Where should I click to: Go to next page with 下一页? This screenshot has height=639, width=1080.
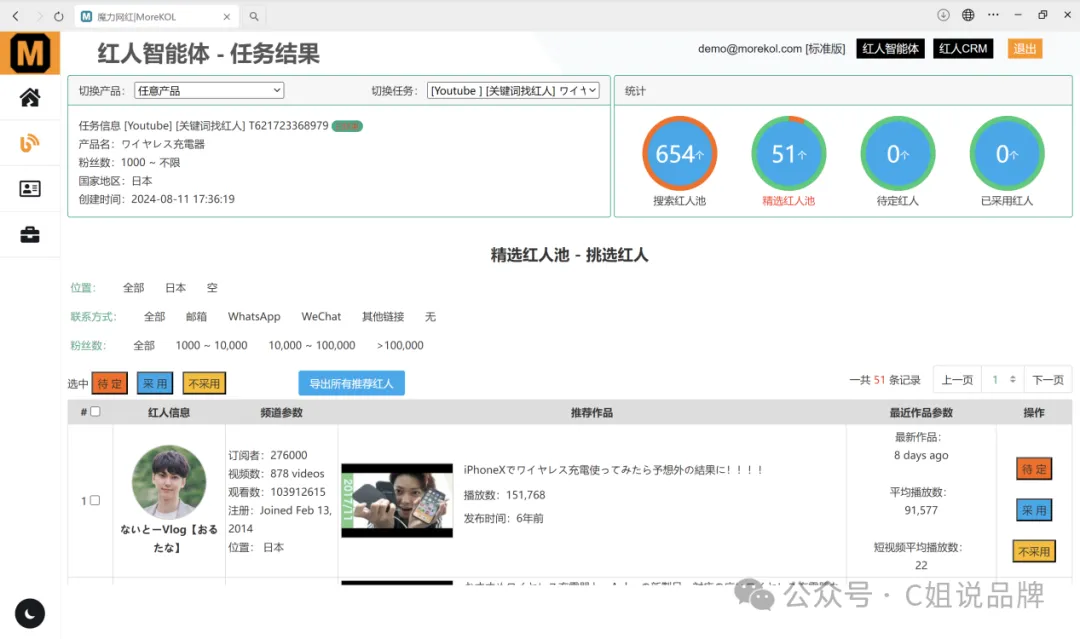click(1048, 379)
